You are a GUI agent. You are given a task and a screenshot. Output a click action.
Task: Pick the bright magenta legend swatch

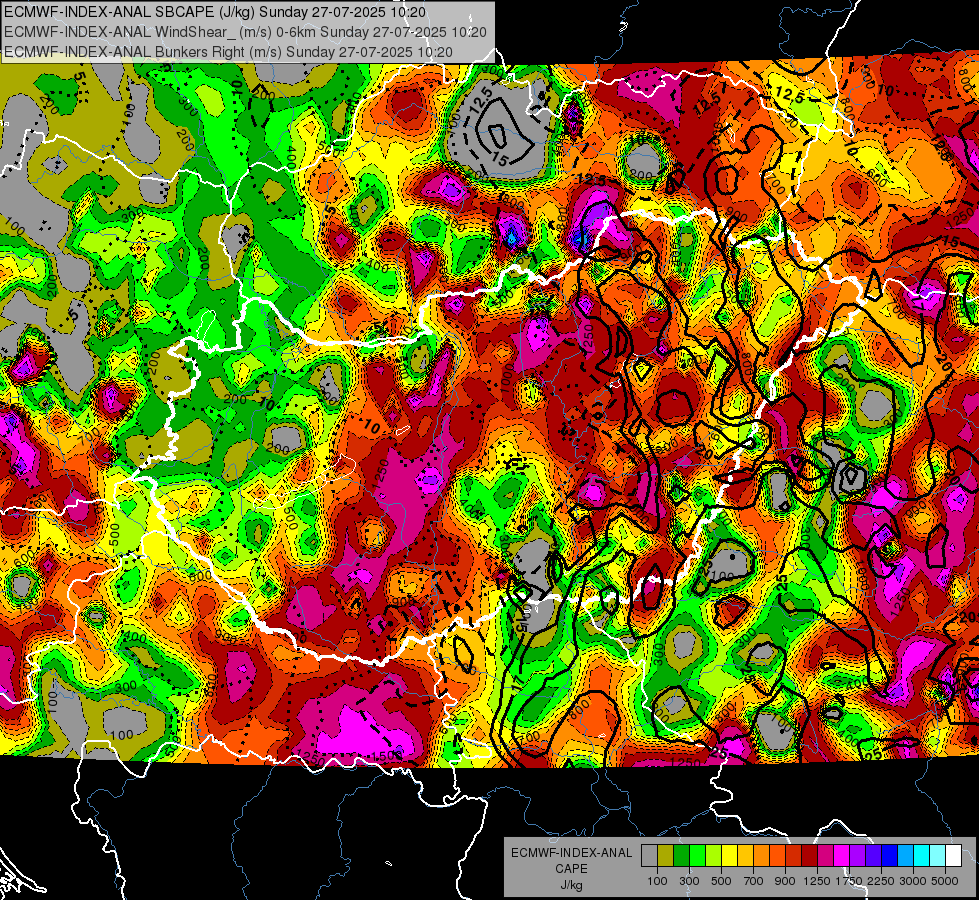click(842, 856)
